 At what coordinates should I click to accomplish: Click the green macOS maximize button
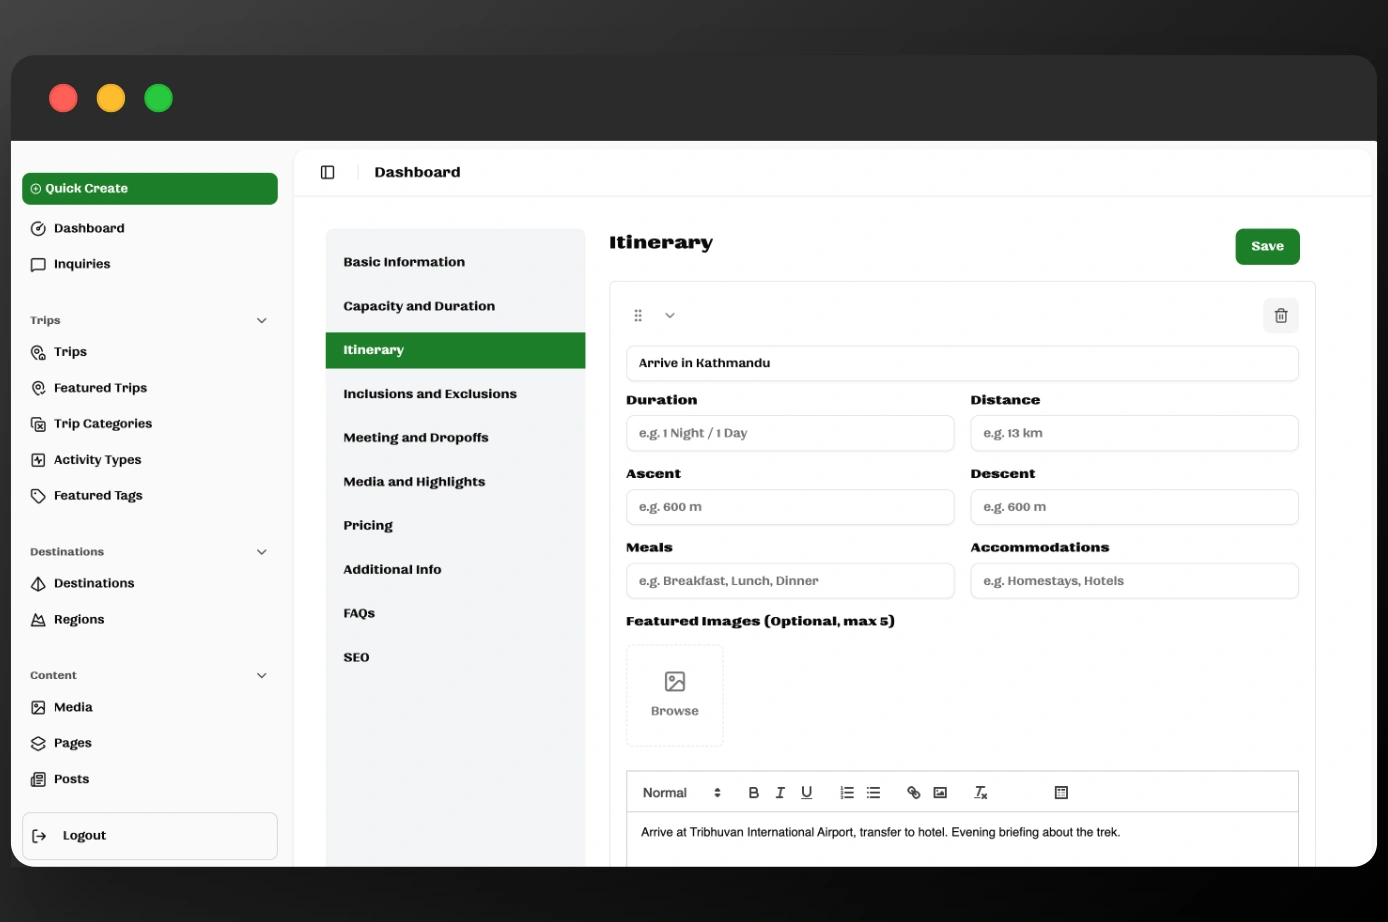click(158, 99)
